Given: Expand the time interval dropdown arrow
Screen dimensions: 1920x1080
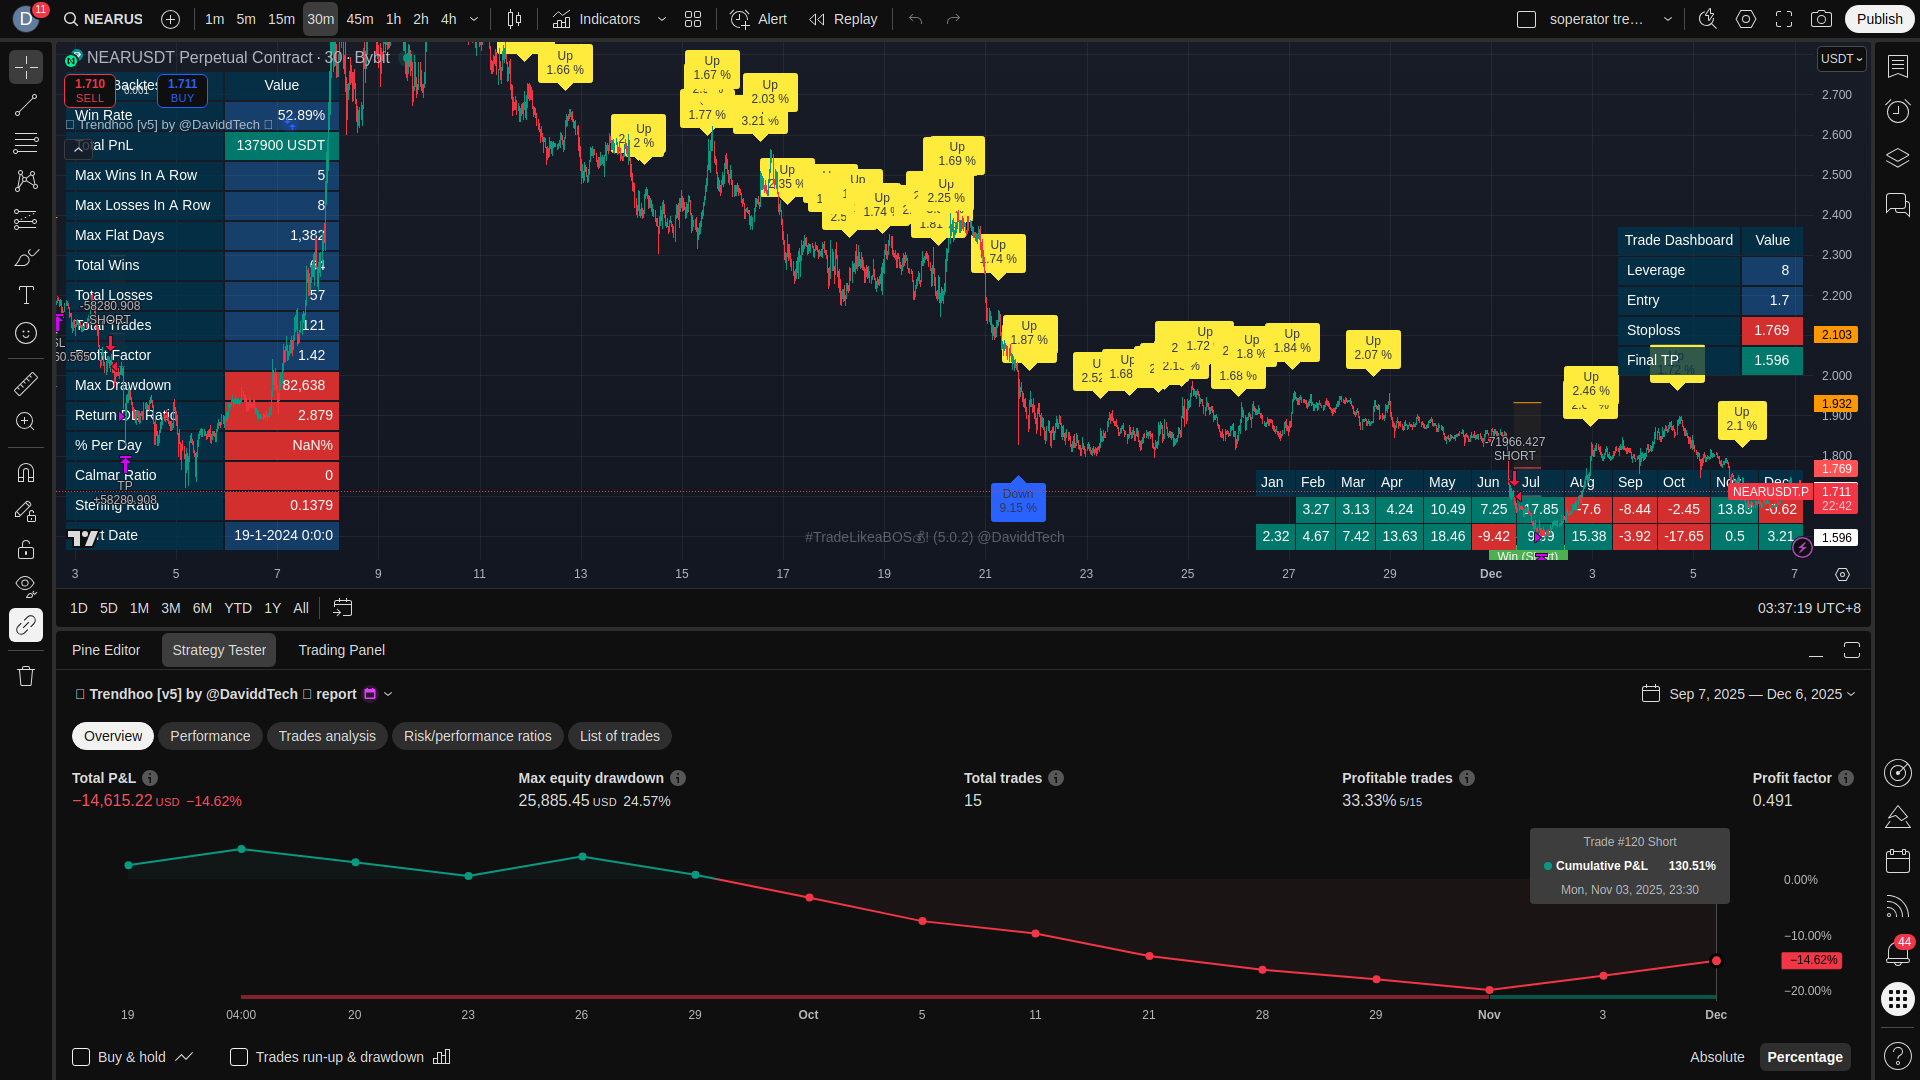Looking at the screenshot, I should tap(474, 19).
